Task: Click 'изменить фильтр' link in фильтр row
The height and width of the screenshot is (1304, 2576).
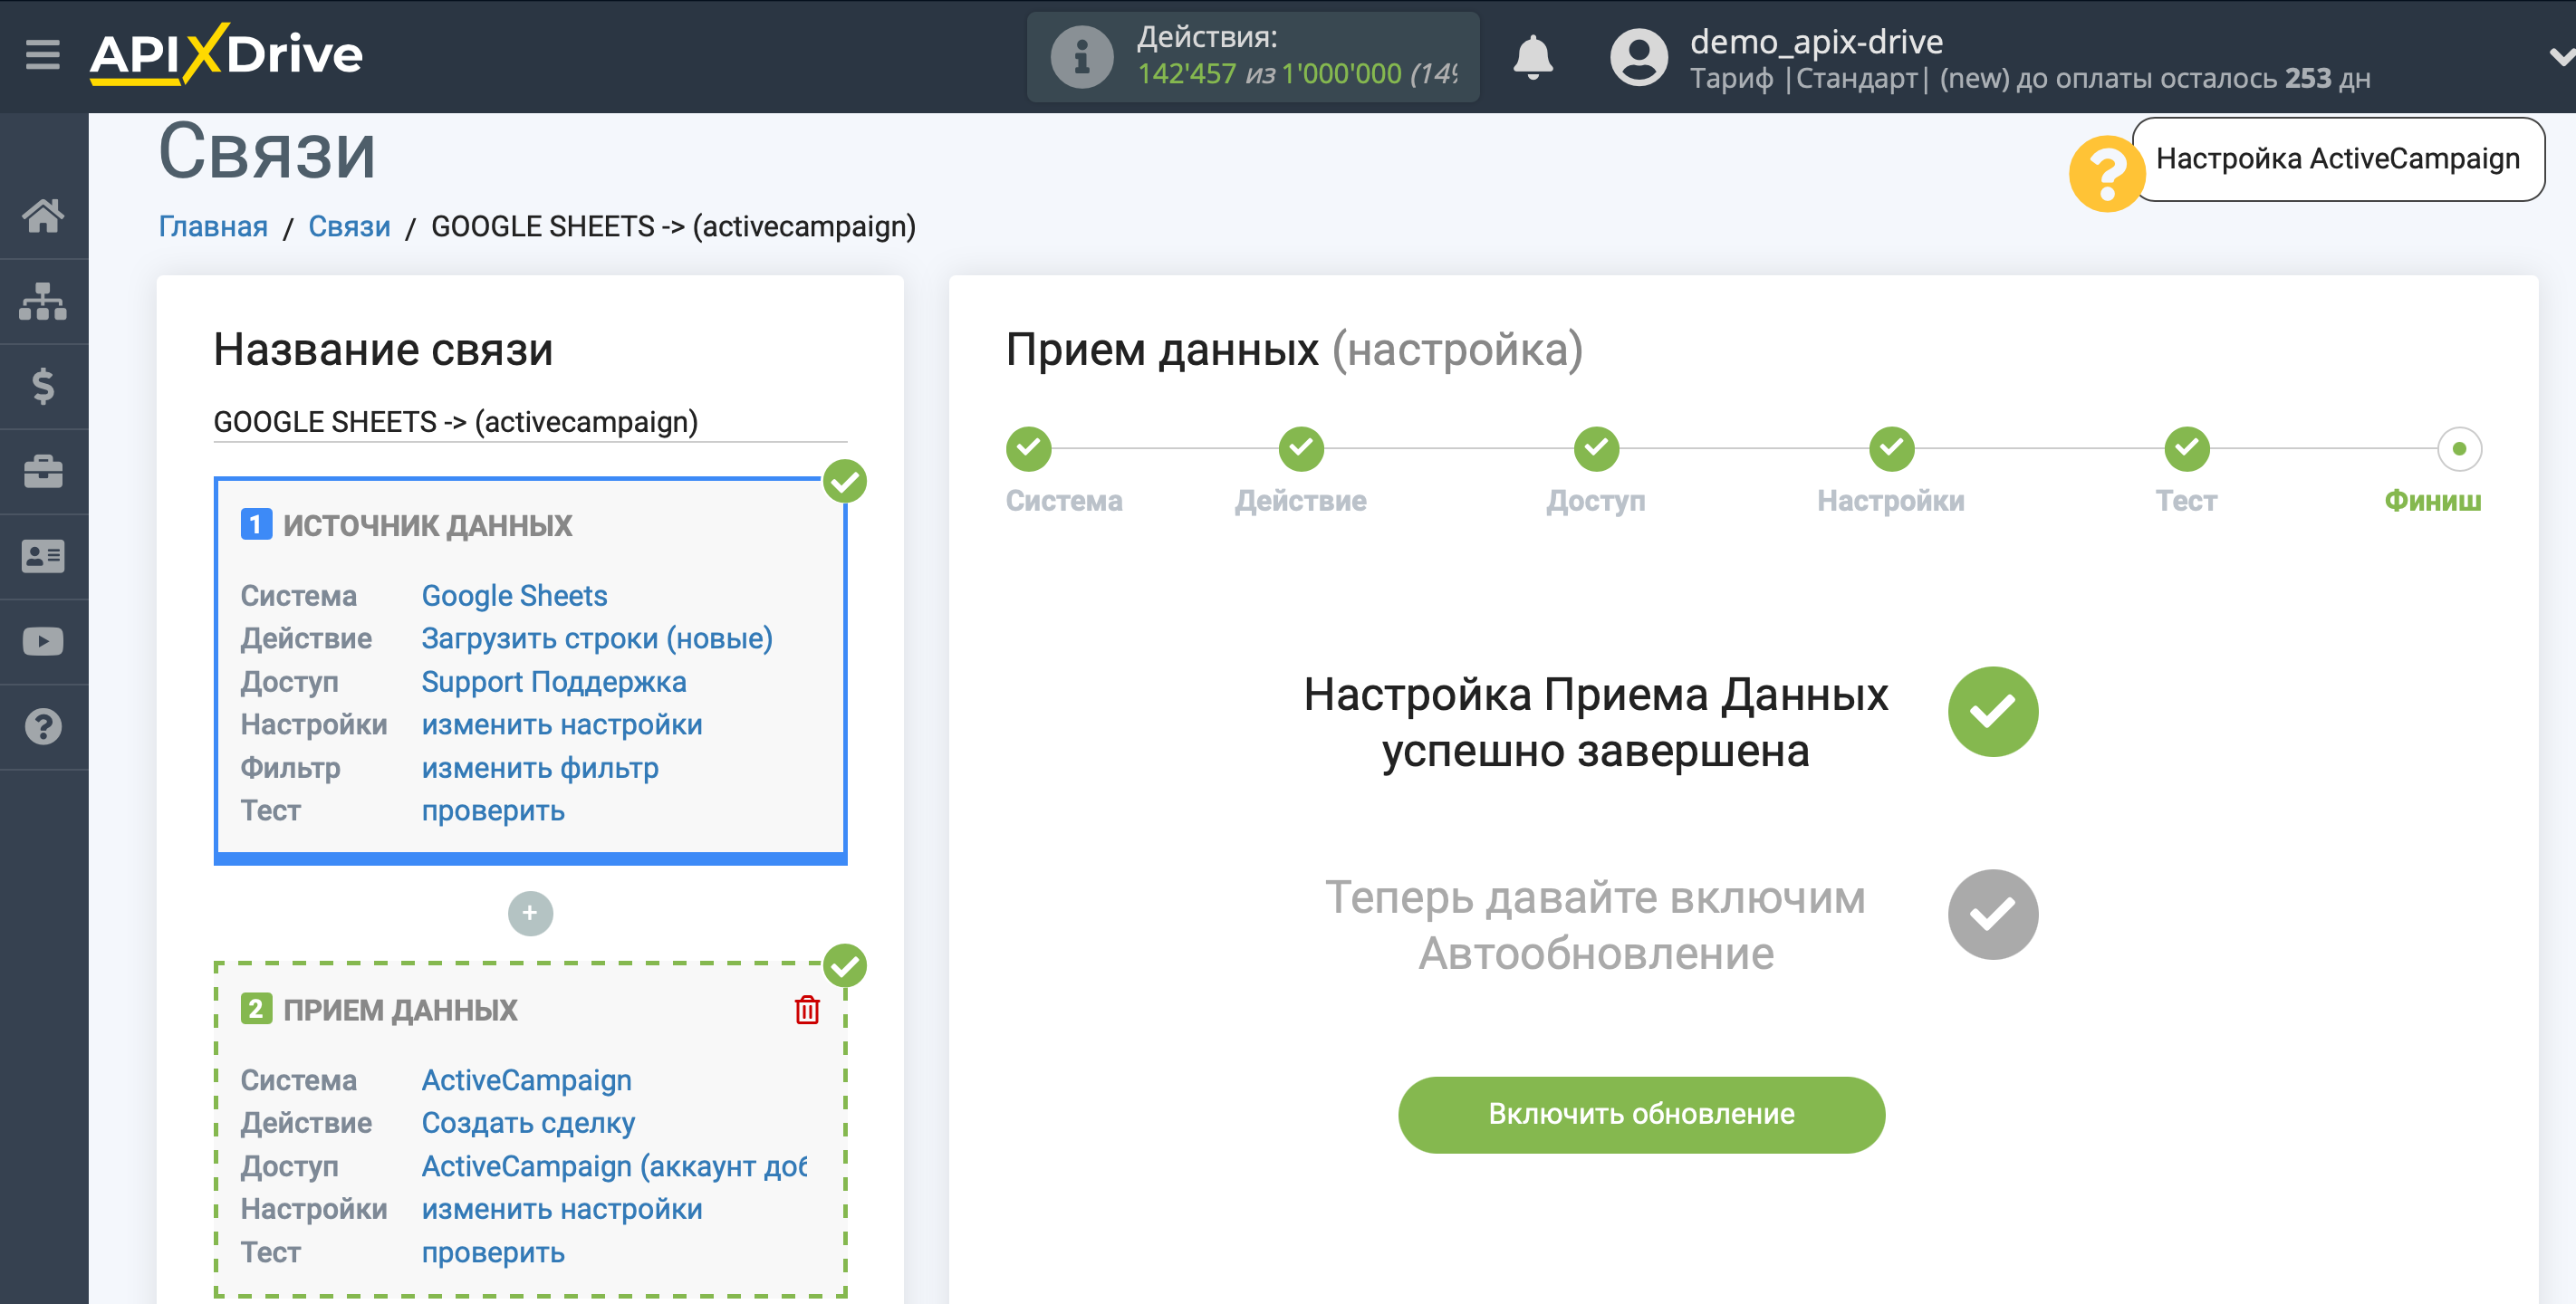Action: coord(539,769)
